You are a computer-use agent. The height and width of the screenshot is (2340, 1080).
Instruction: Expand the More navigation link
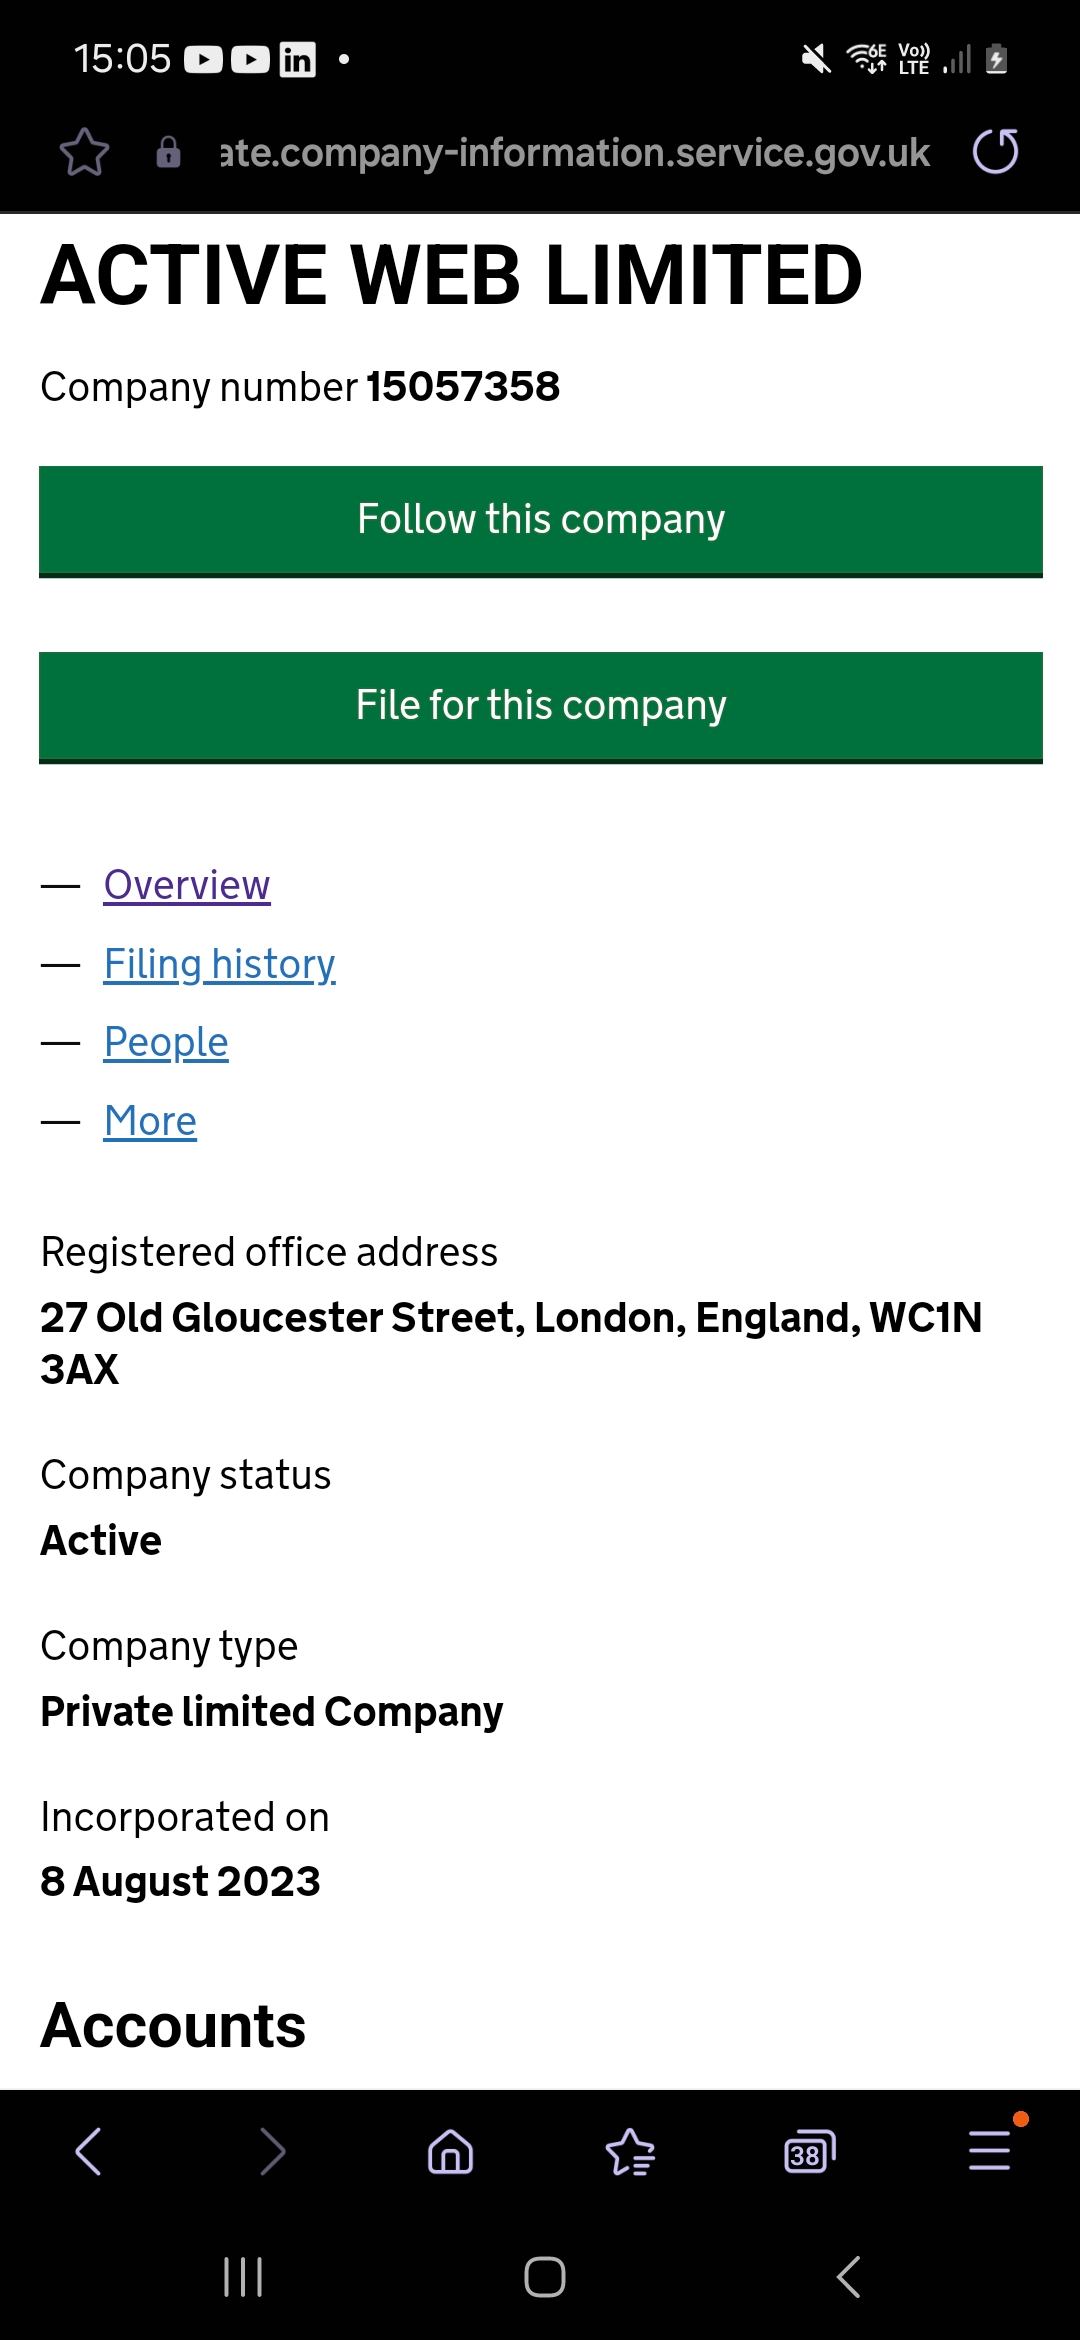[150, 1121]
